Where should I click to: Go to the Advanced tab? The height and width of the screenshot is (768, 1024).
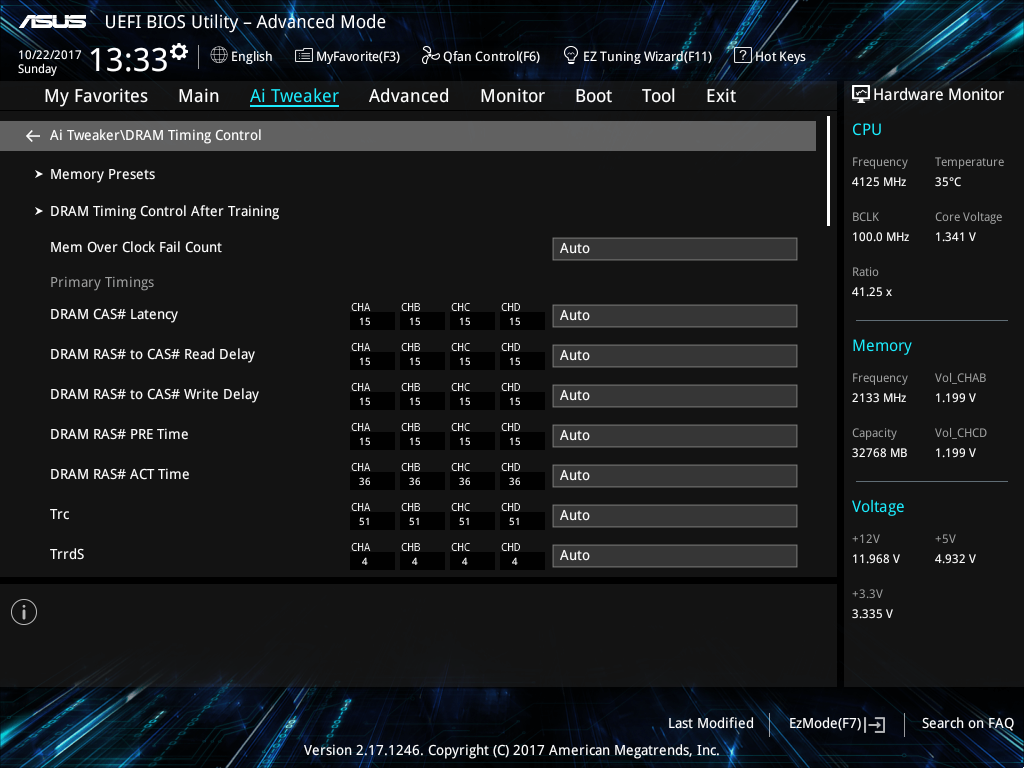[x=409, y=96]
